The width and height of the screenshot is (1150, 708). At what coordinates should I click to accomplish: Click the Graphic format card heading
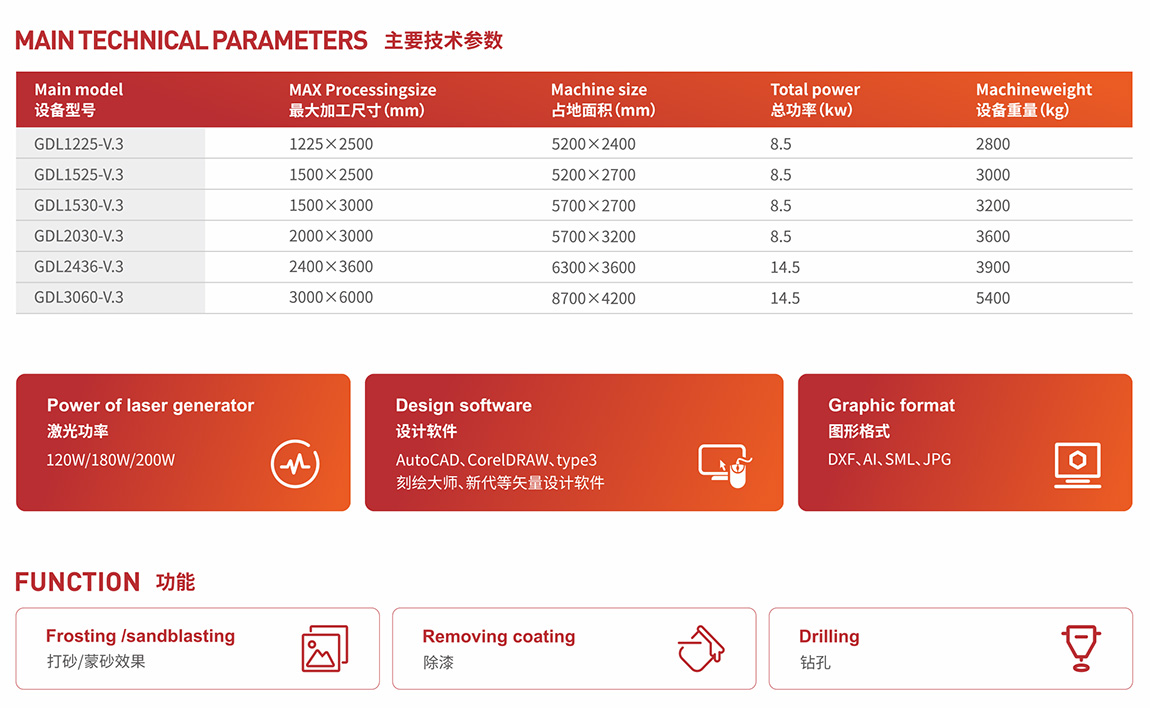tap(891, 406)
